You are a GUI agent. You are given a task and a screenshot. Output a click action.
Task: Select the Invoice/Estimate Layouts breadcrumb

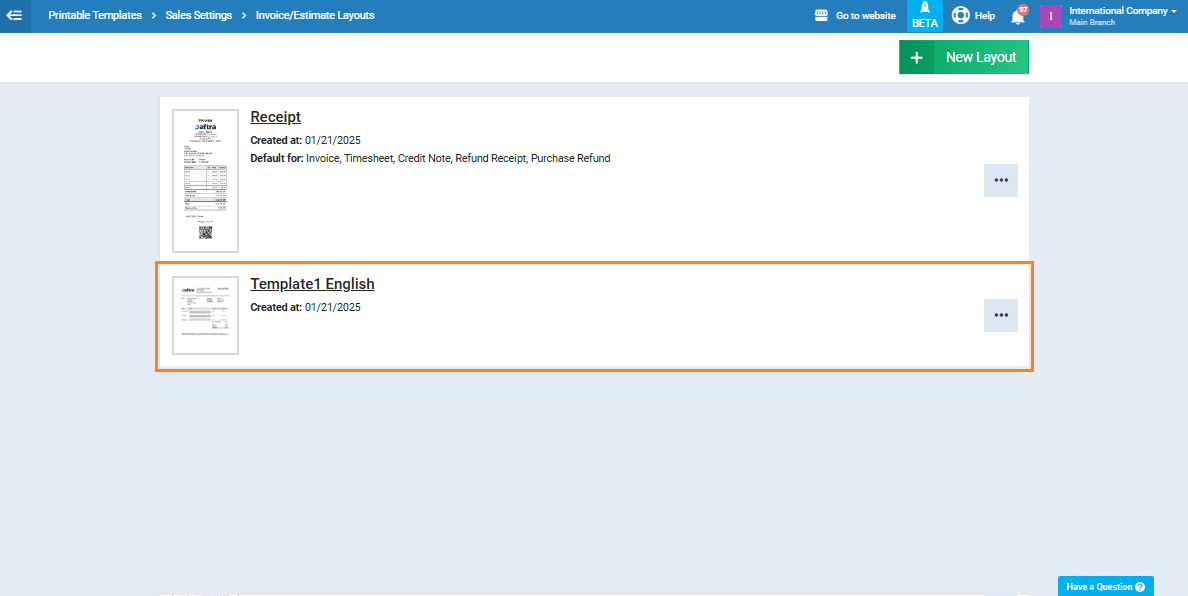point(315,16)
